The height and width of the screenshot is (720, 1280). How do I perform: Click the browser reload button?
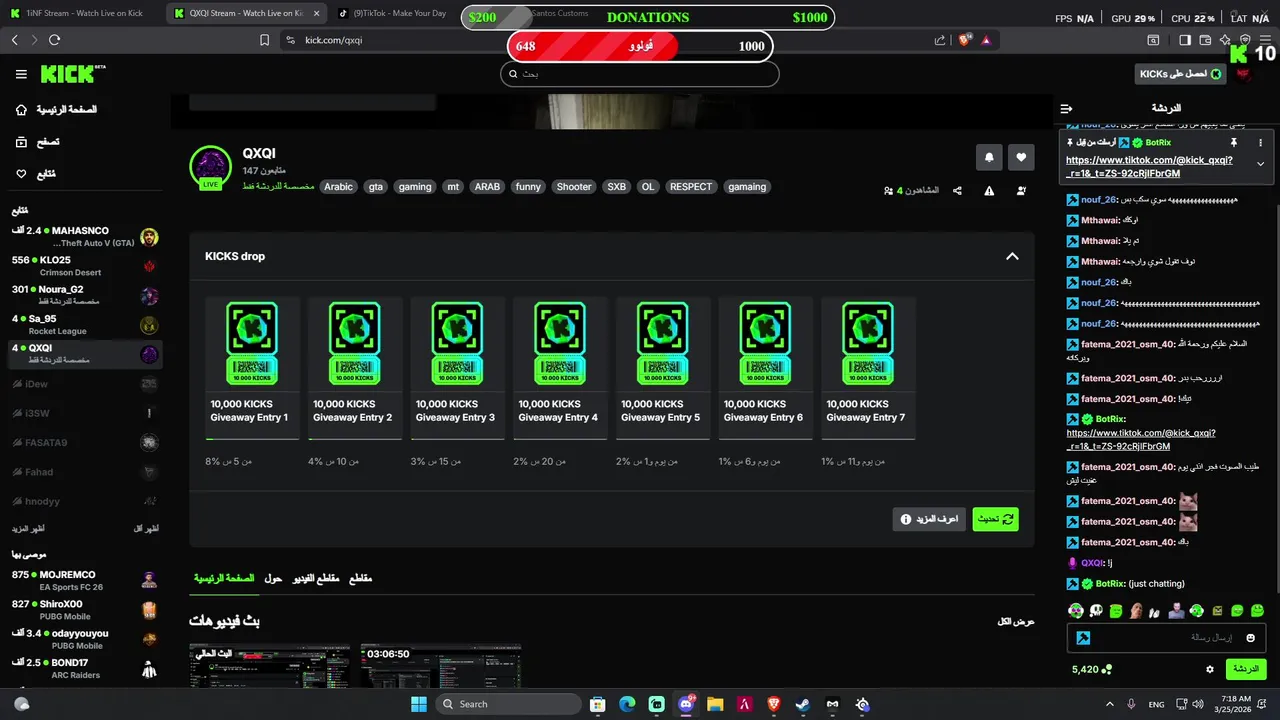point(54,40)
